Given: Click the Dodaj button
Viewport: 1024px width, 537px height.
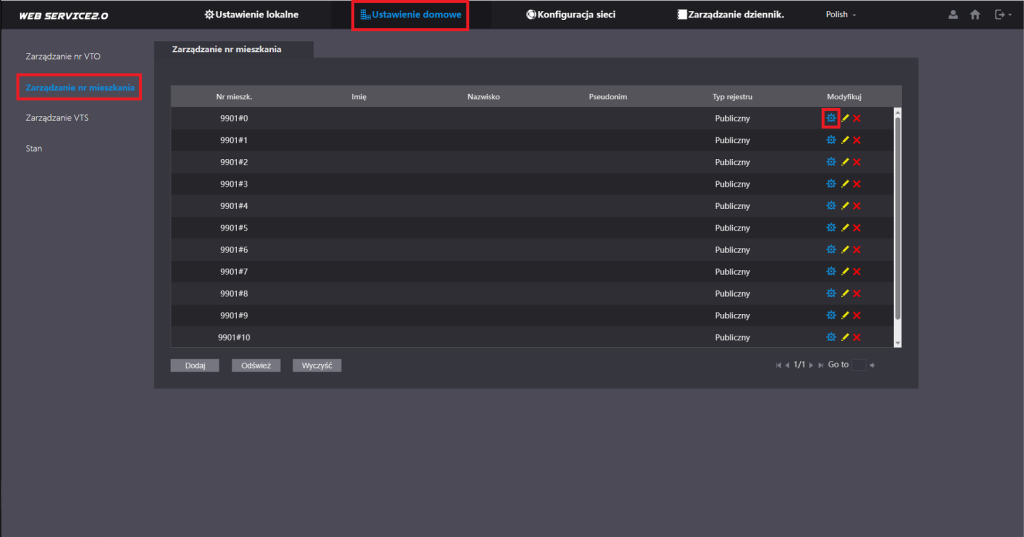Looking at the screenshot, I should (x=194, y=365).
